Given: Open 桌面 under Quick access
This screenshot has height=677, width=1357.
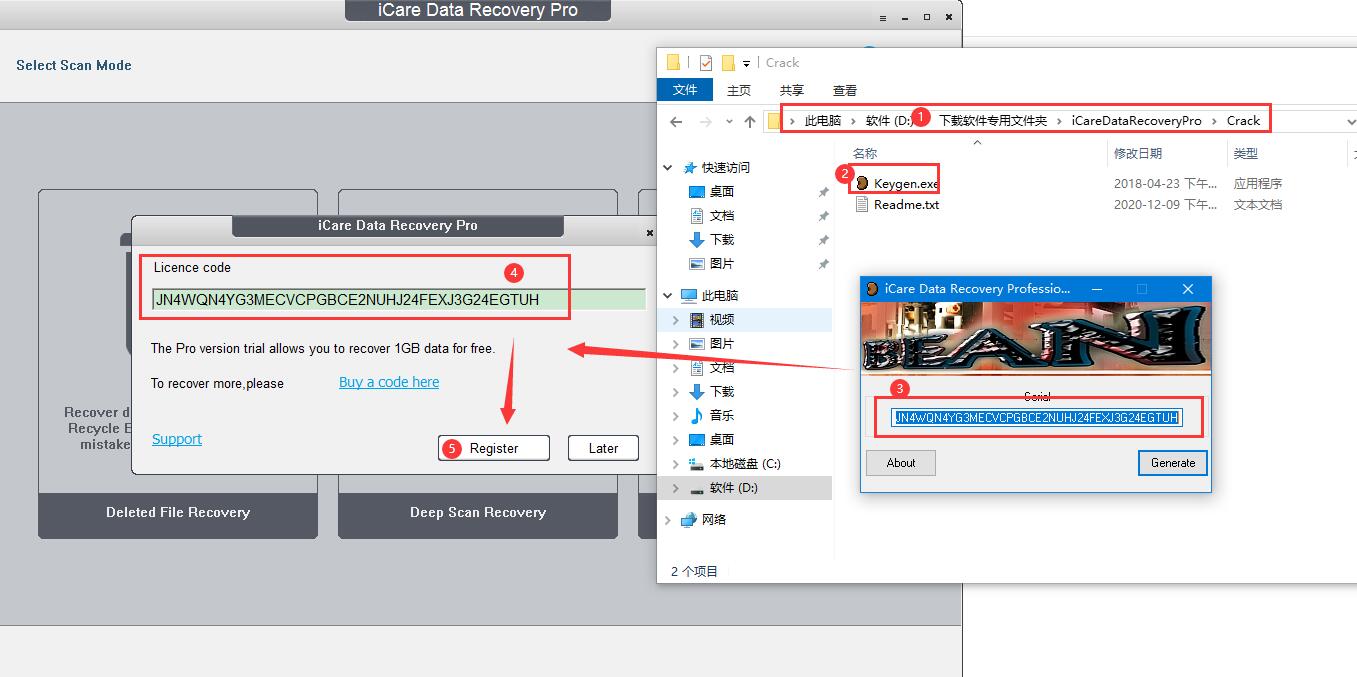Looking at the screenshot, I should (722, 191).
